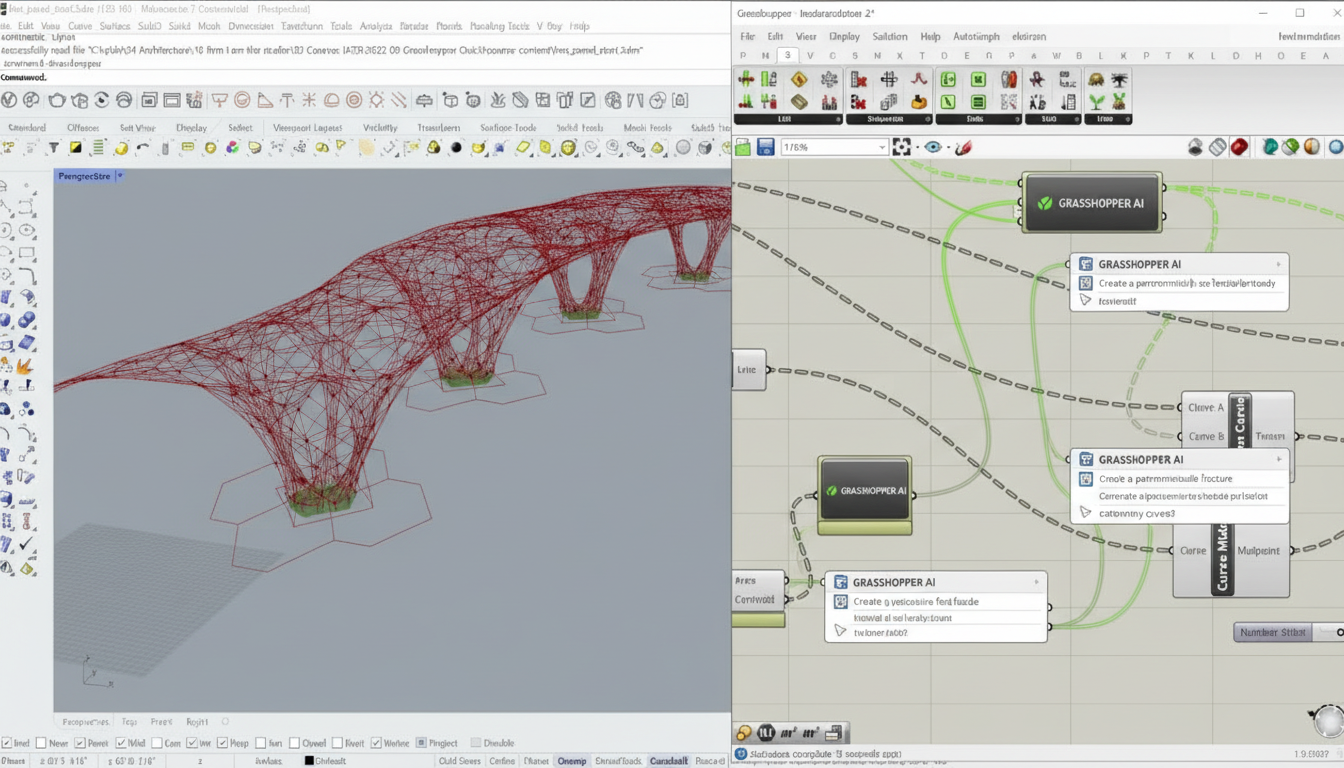Screen dimensions: 1344x768
Task: Click the red sketch brush icon beside the eye icon
Action: coord(964,147)
